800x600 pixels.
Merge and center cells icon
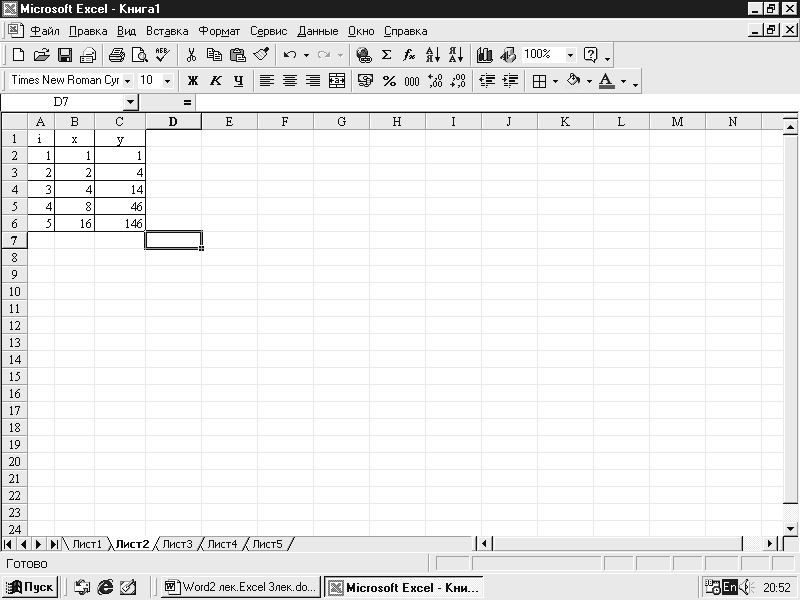(x=337, y=81)
